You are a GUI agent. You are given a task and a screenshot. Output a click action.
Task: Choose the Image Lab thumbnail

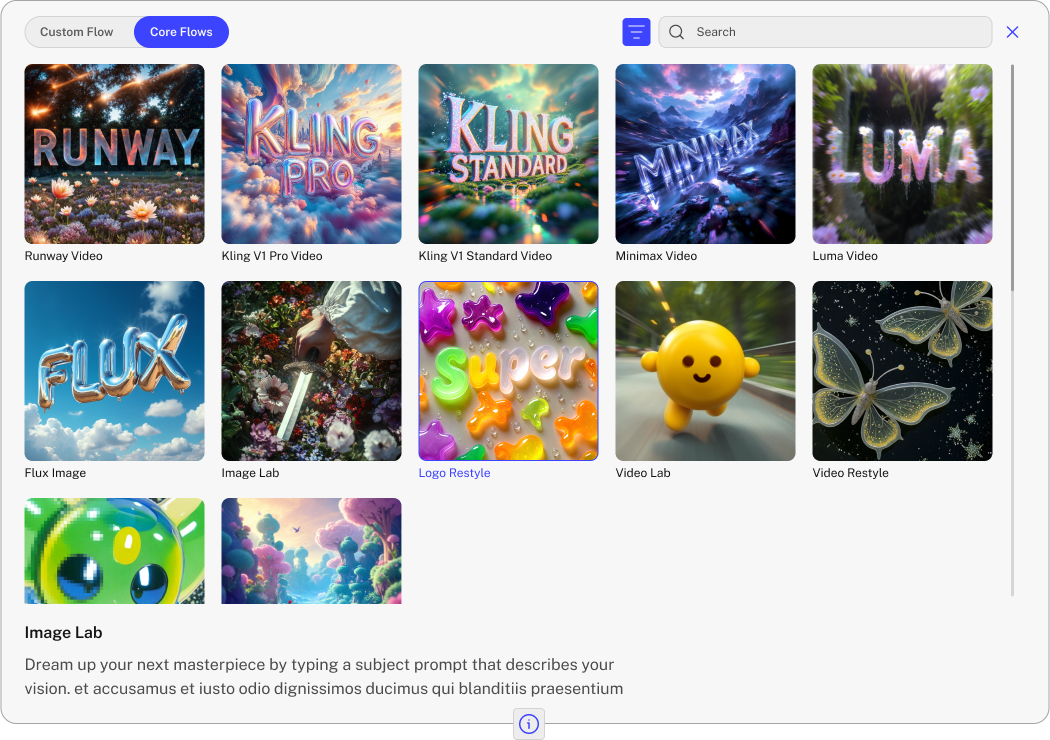[311, 371]
